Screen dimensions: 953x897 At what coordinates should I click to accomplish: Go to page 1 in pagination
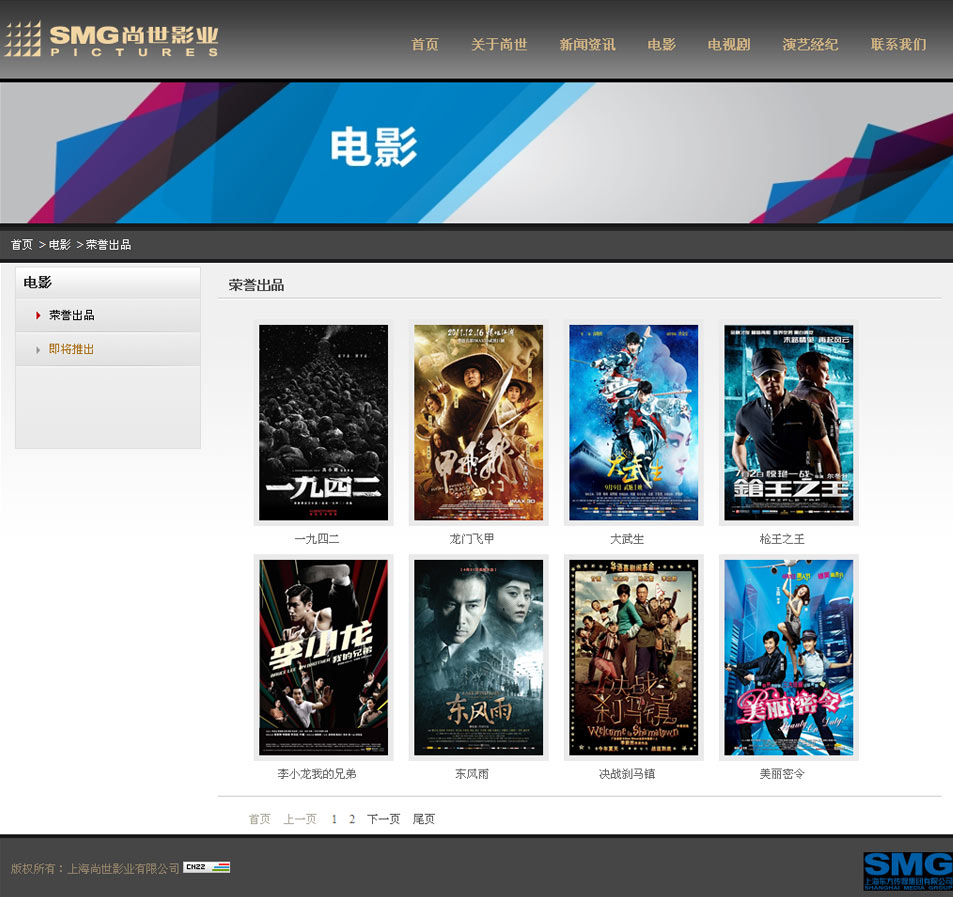click(x=334, y=819)
